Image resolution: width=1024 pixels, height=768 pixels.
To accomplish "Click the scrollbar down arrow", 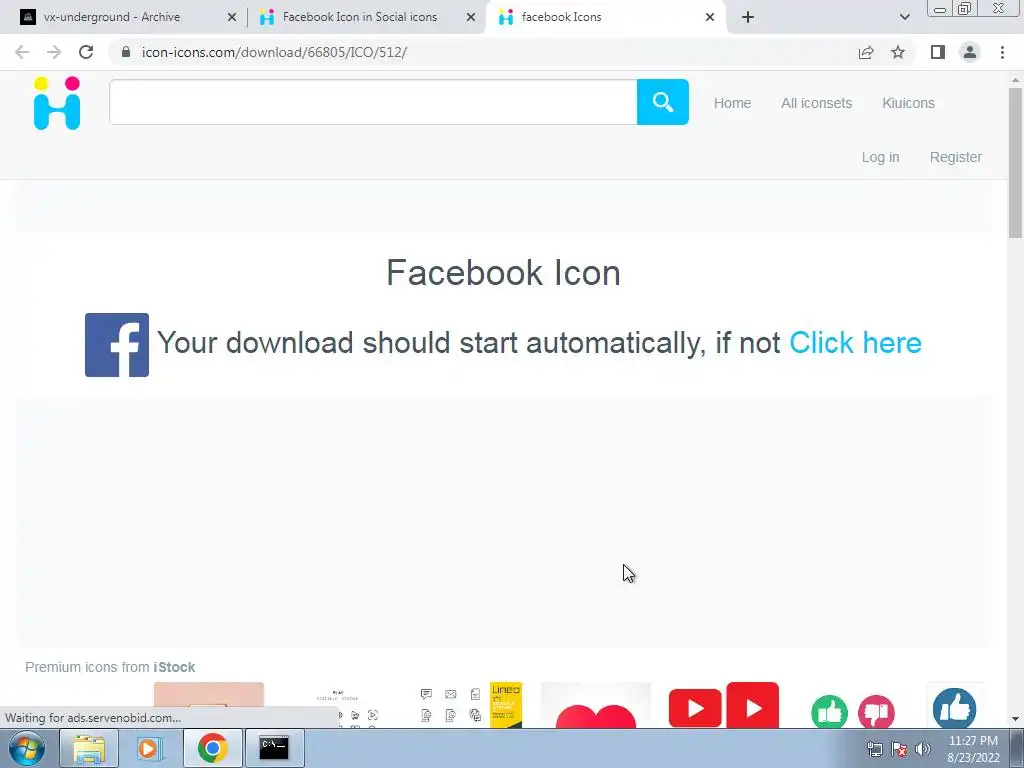I will [1016, 719].
